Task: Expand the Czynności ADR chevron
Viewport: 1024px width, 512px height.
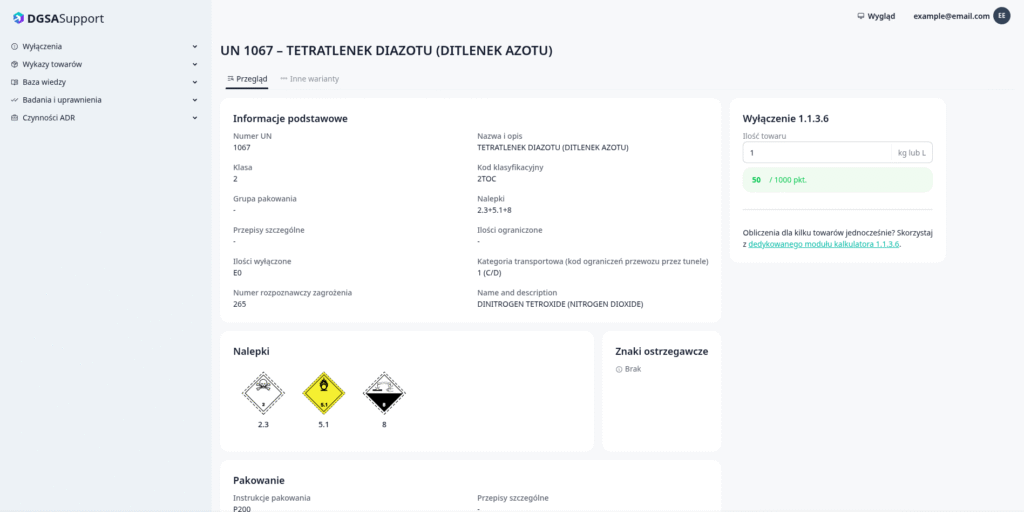Action: click(195, 118)
